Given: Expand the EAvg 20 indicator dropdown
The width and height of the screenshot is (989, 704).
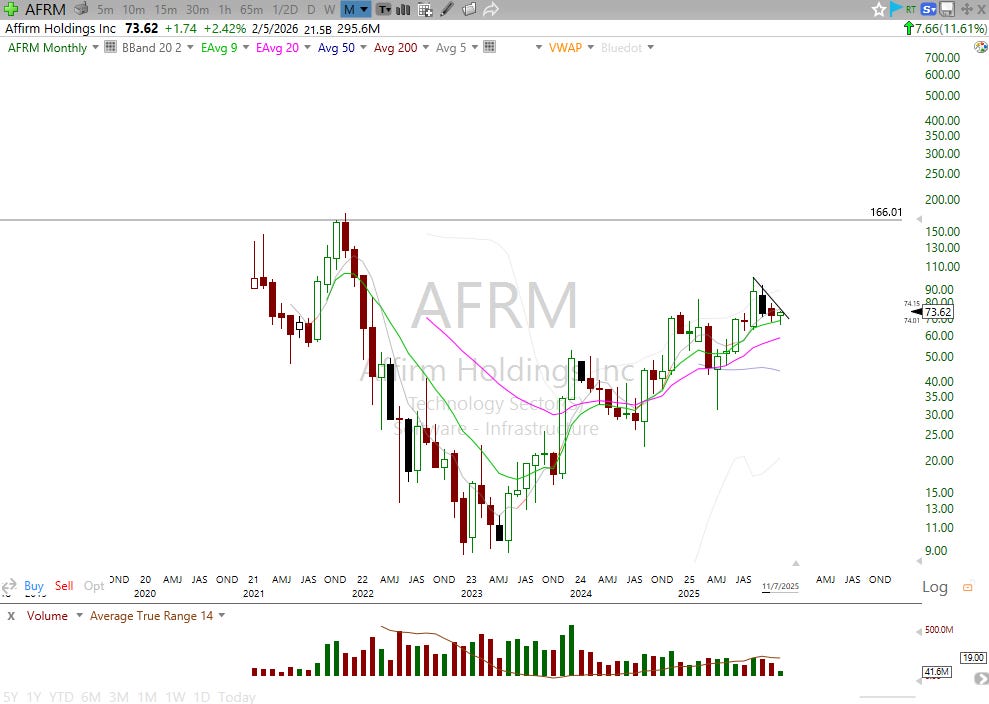Looking at the screenshot, I should 307,47.
